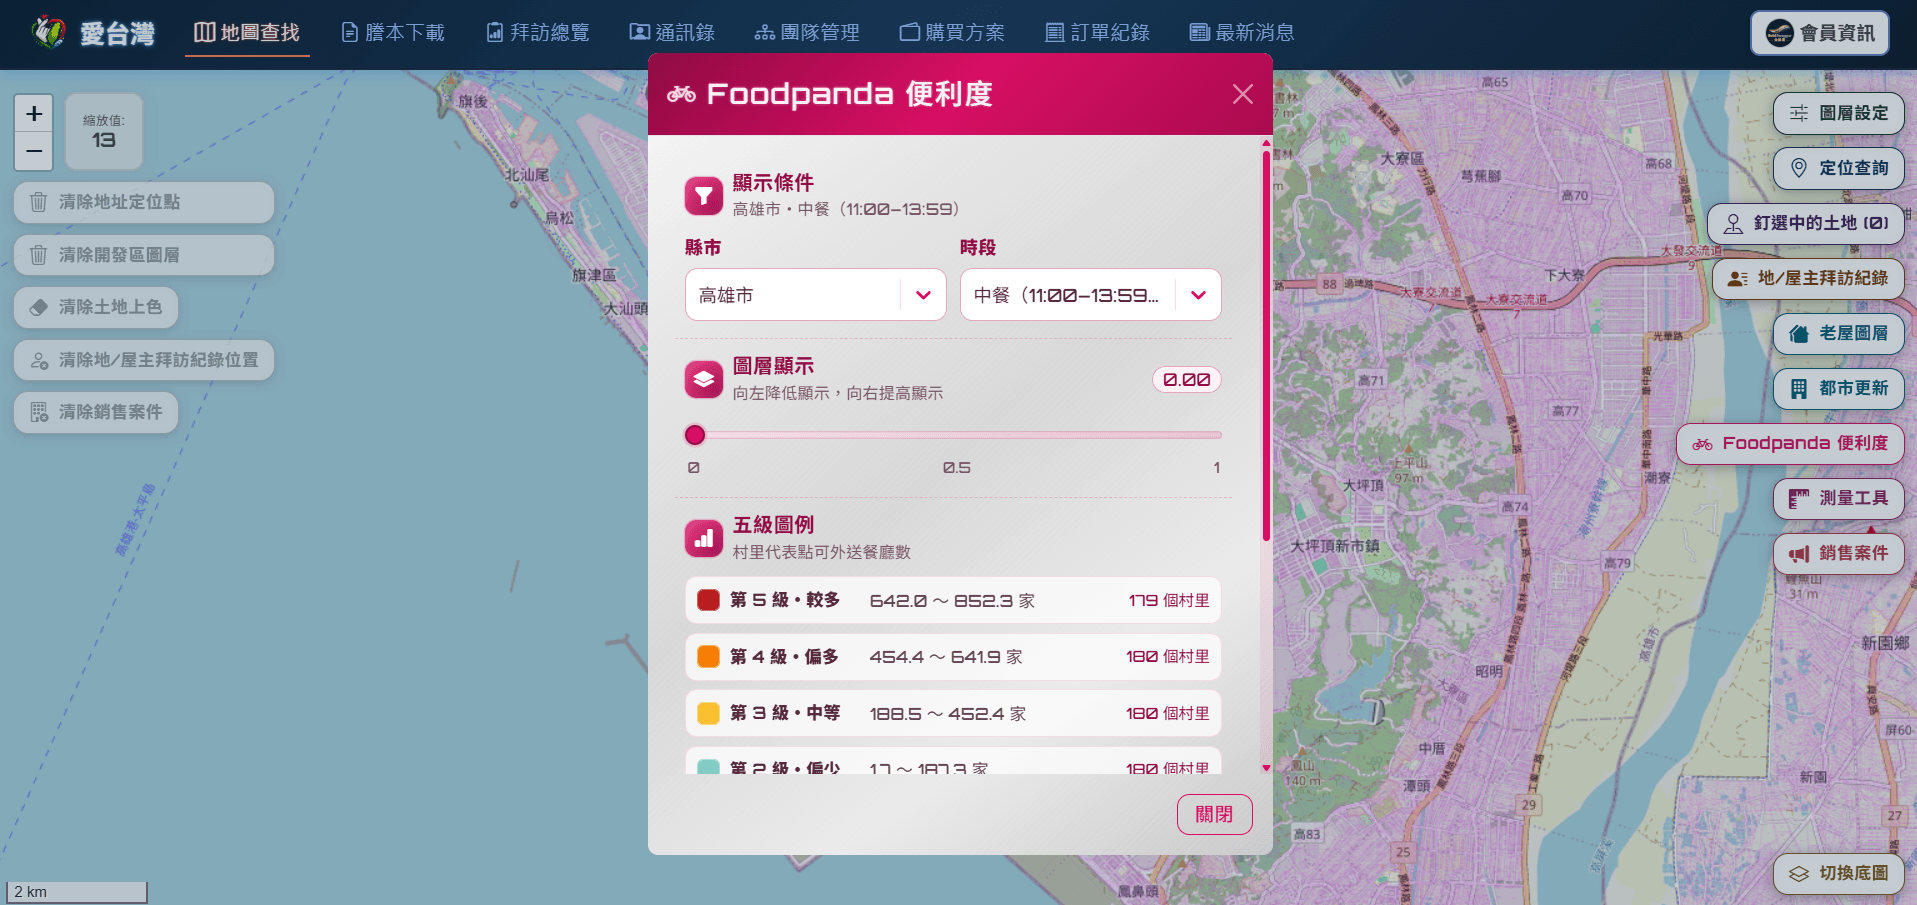Click the person-list icon in 地/屋主拜訪紀錄
The height and width of the screenshot is (905, 1917).
tap(1738, 278)
